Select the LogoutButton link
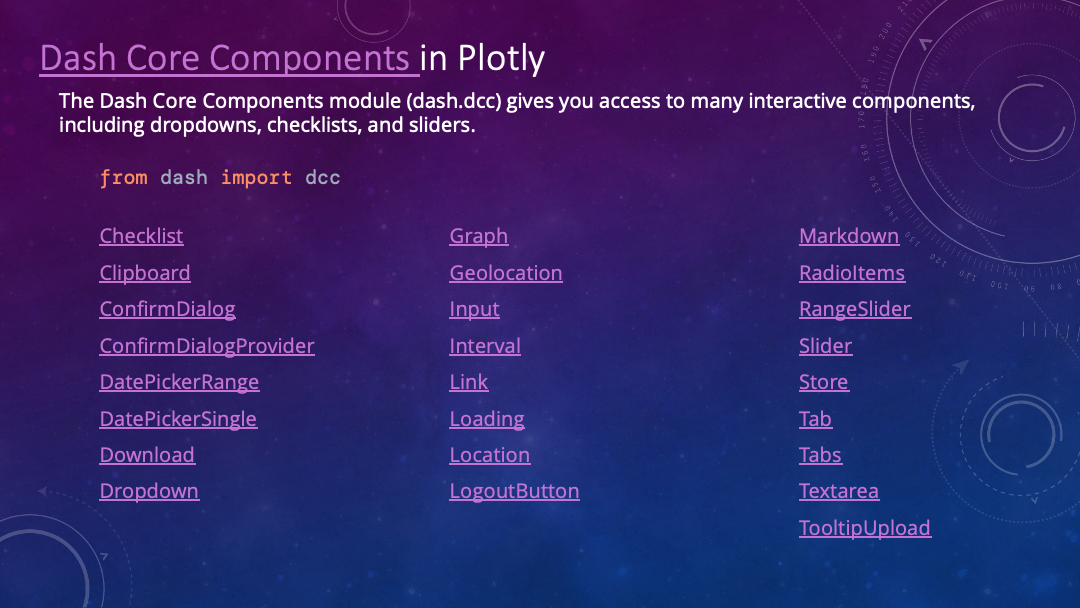The width and height of the screenshot is (1080, 608). pos(514,491)
